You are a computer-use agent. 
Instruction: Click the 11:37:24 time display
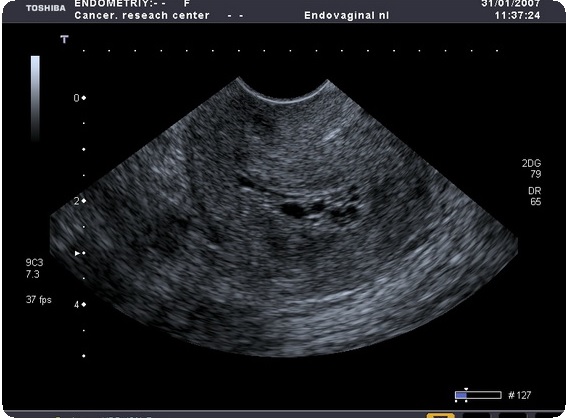(518, 16)
